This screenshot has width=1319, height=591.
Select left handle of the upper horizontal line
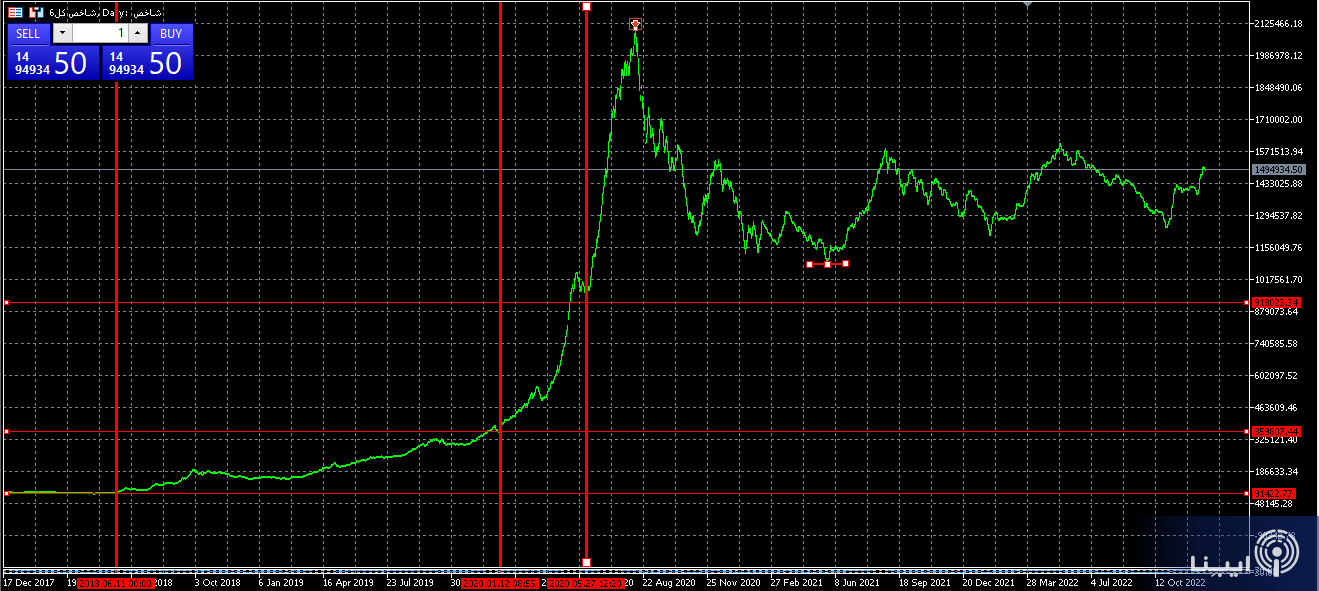(x=6, y=302)
